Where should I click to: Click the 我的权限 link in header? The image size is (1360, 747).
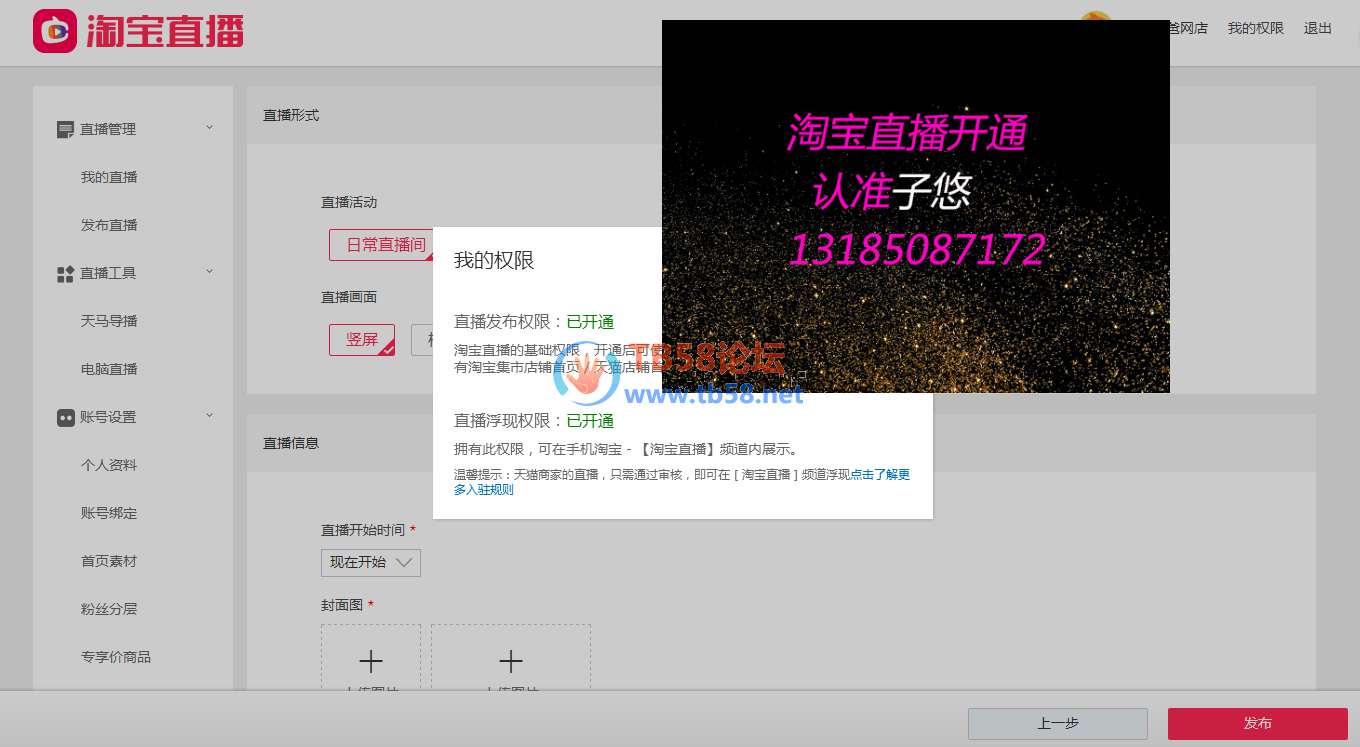[1255, 28]
